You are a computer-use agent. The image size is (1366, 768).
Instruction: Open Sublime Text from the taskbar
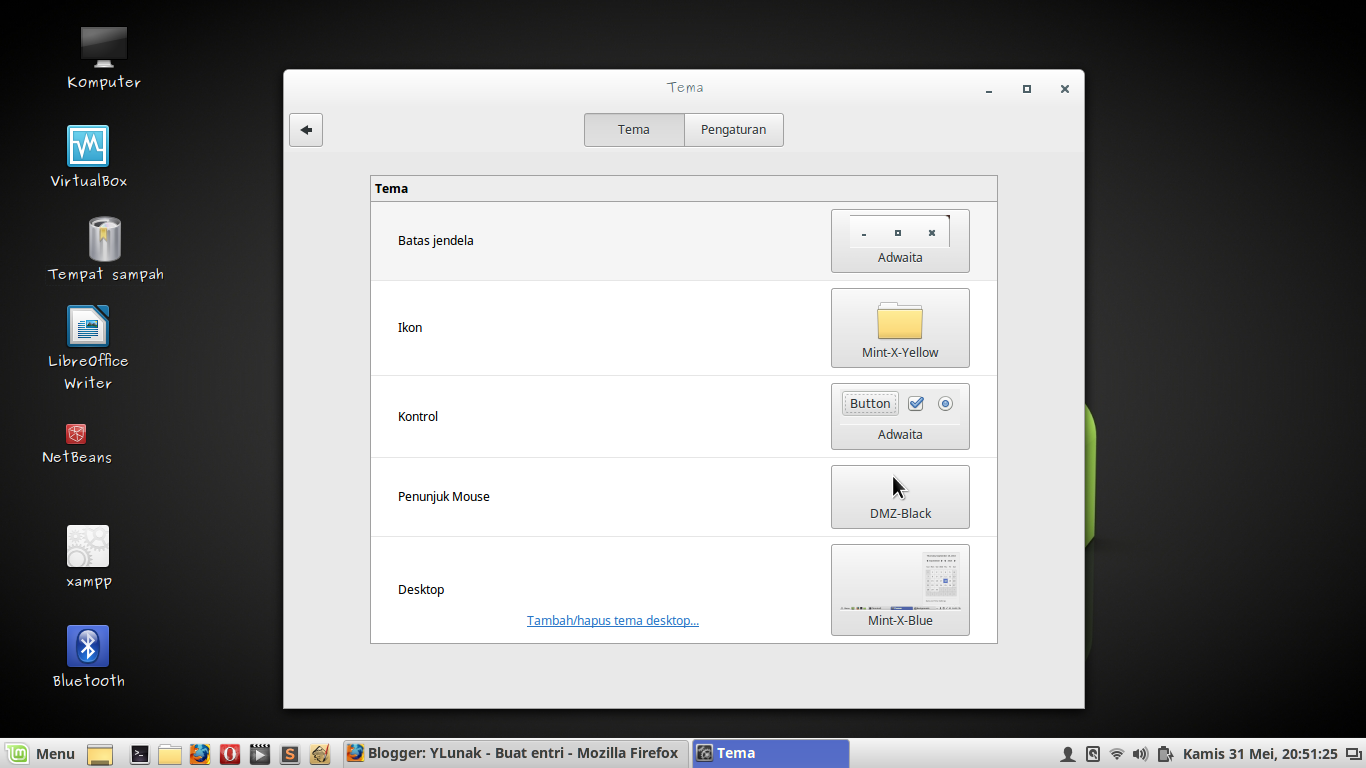pos(289,753)
